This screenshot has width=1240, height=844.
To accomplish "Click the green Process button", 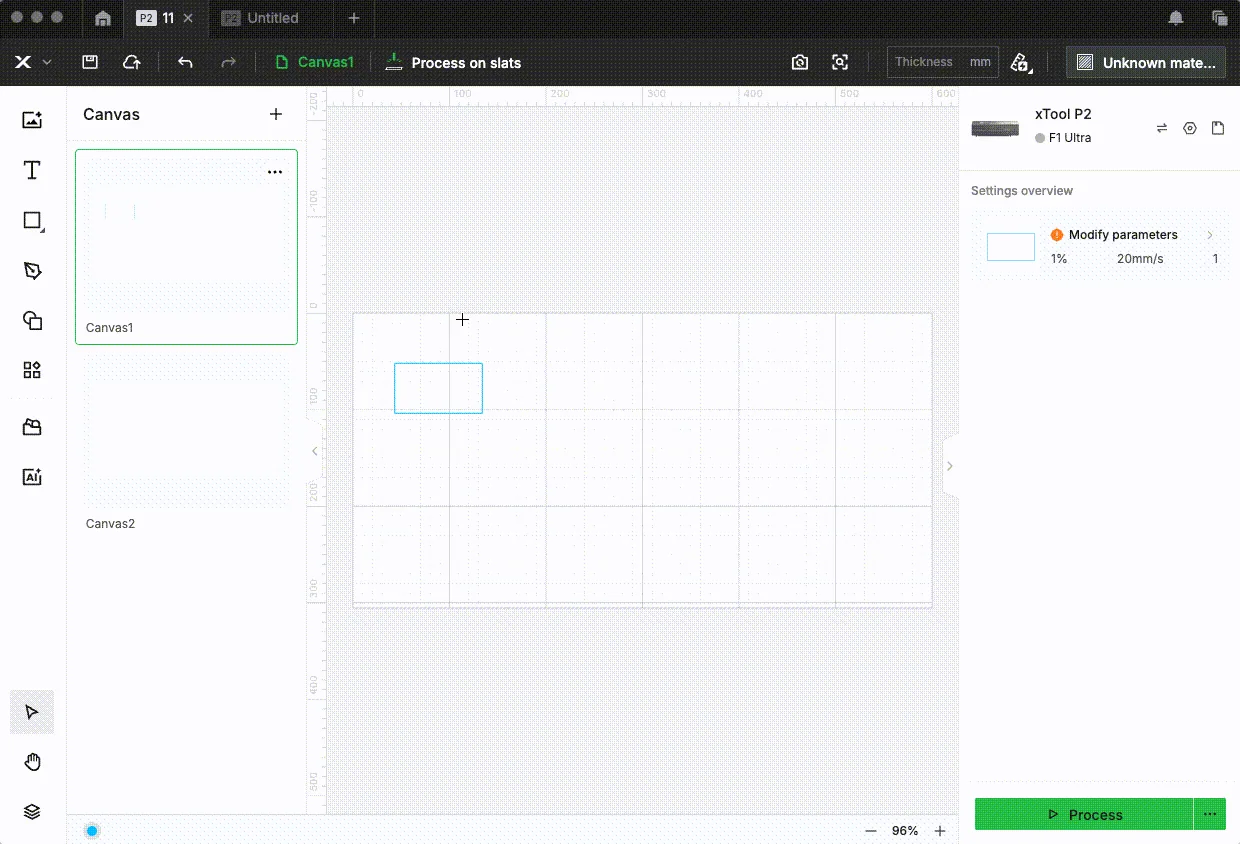I will (1084, 814).
